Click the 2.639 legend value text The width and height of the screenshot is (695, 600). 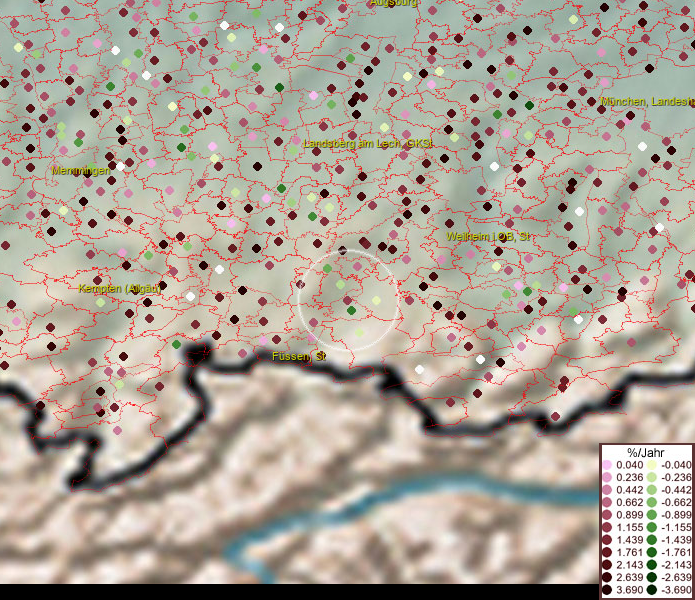629,577
